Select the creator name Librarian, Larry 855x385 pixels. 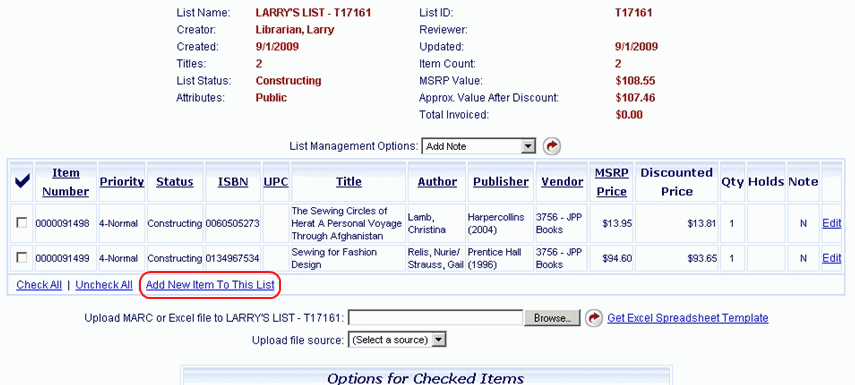tap(295, 29)
